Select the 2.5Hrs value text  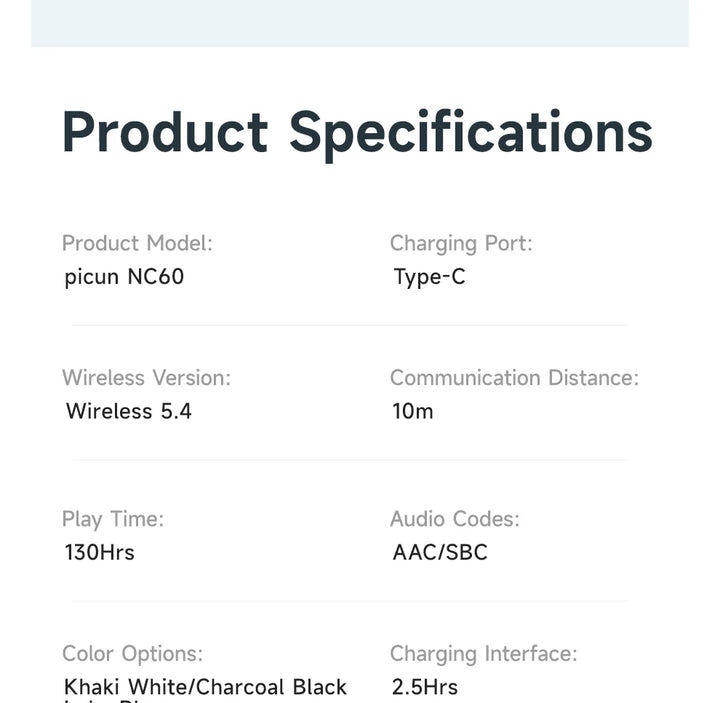coord(425,687)
